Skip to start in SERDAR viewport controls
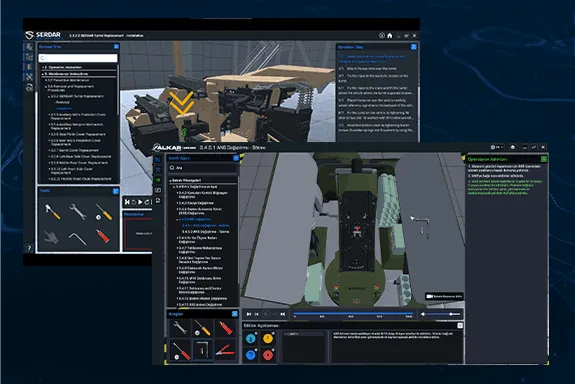 [x=127, y=202]
